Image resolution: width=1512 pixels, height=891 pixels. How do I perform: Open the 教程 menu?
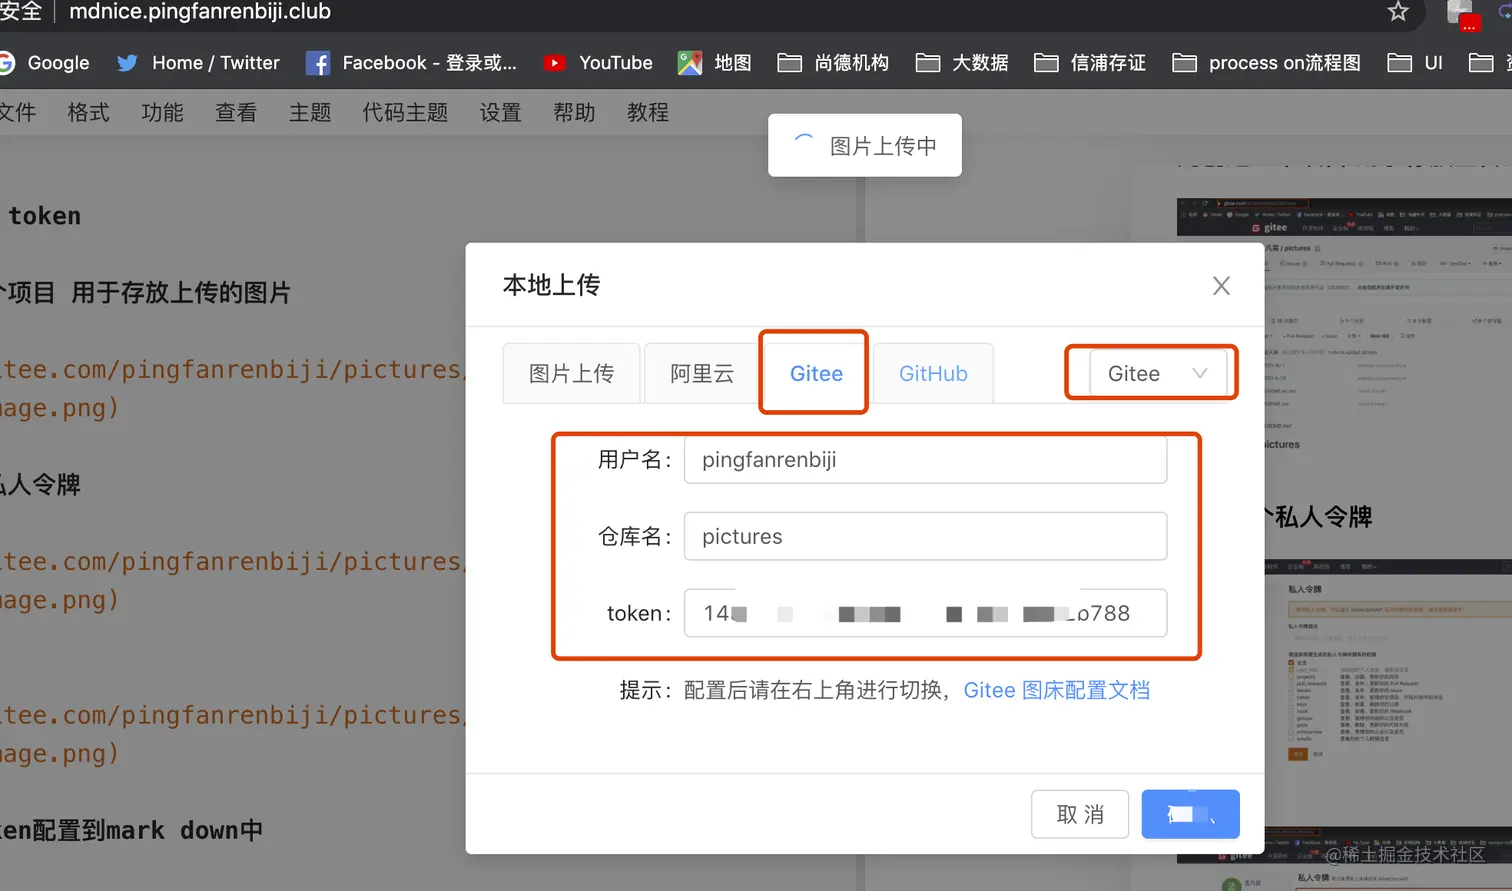click(648, 112)
